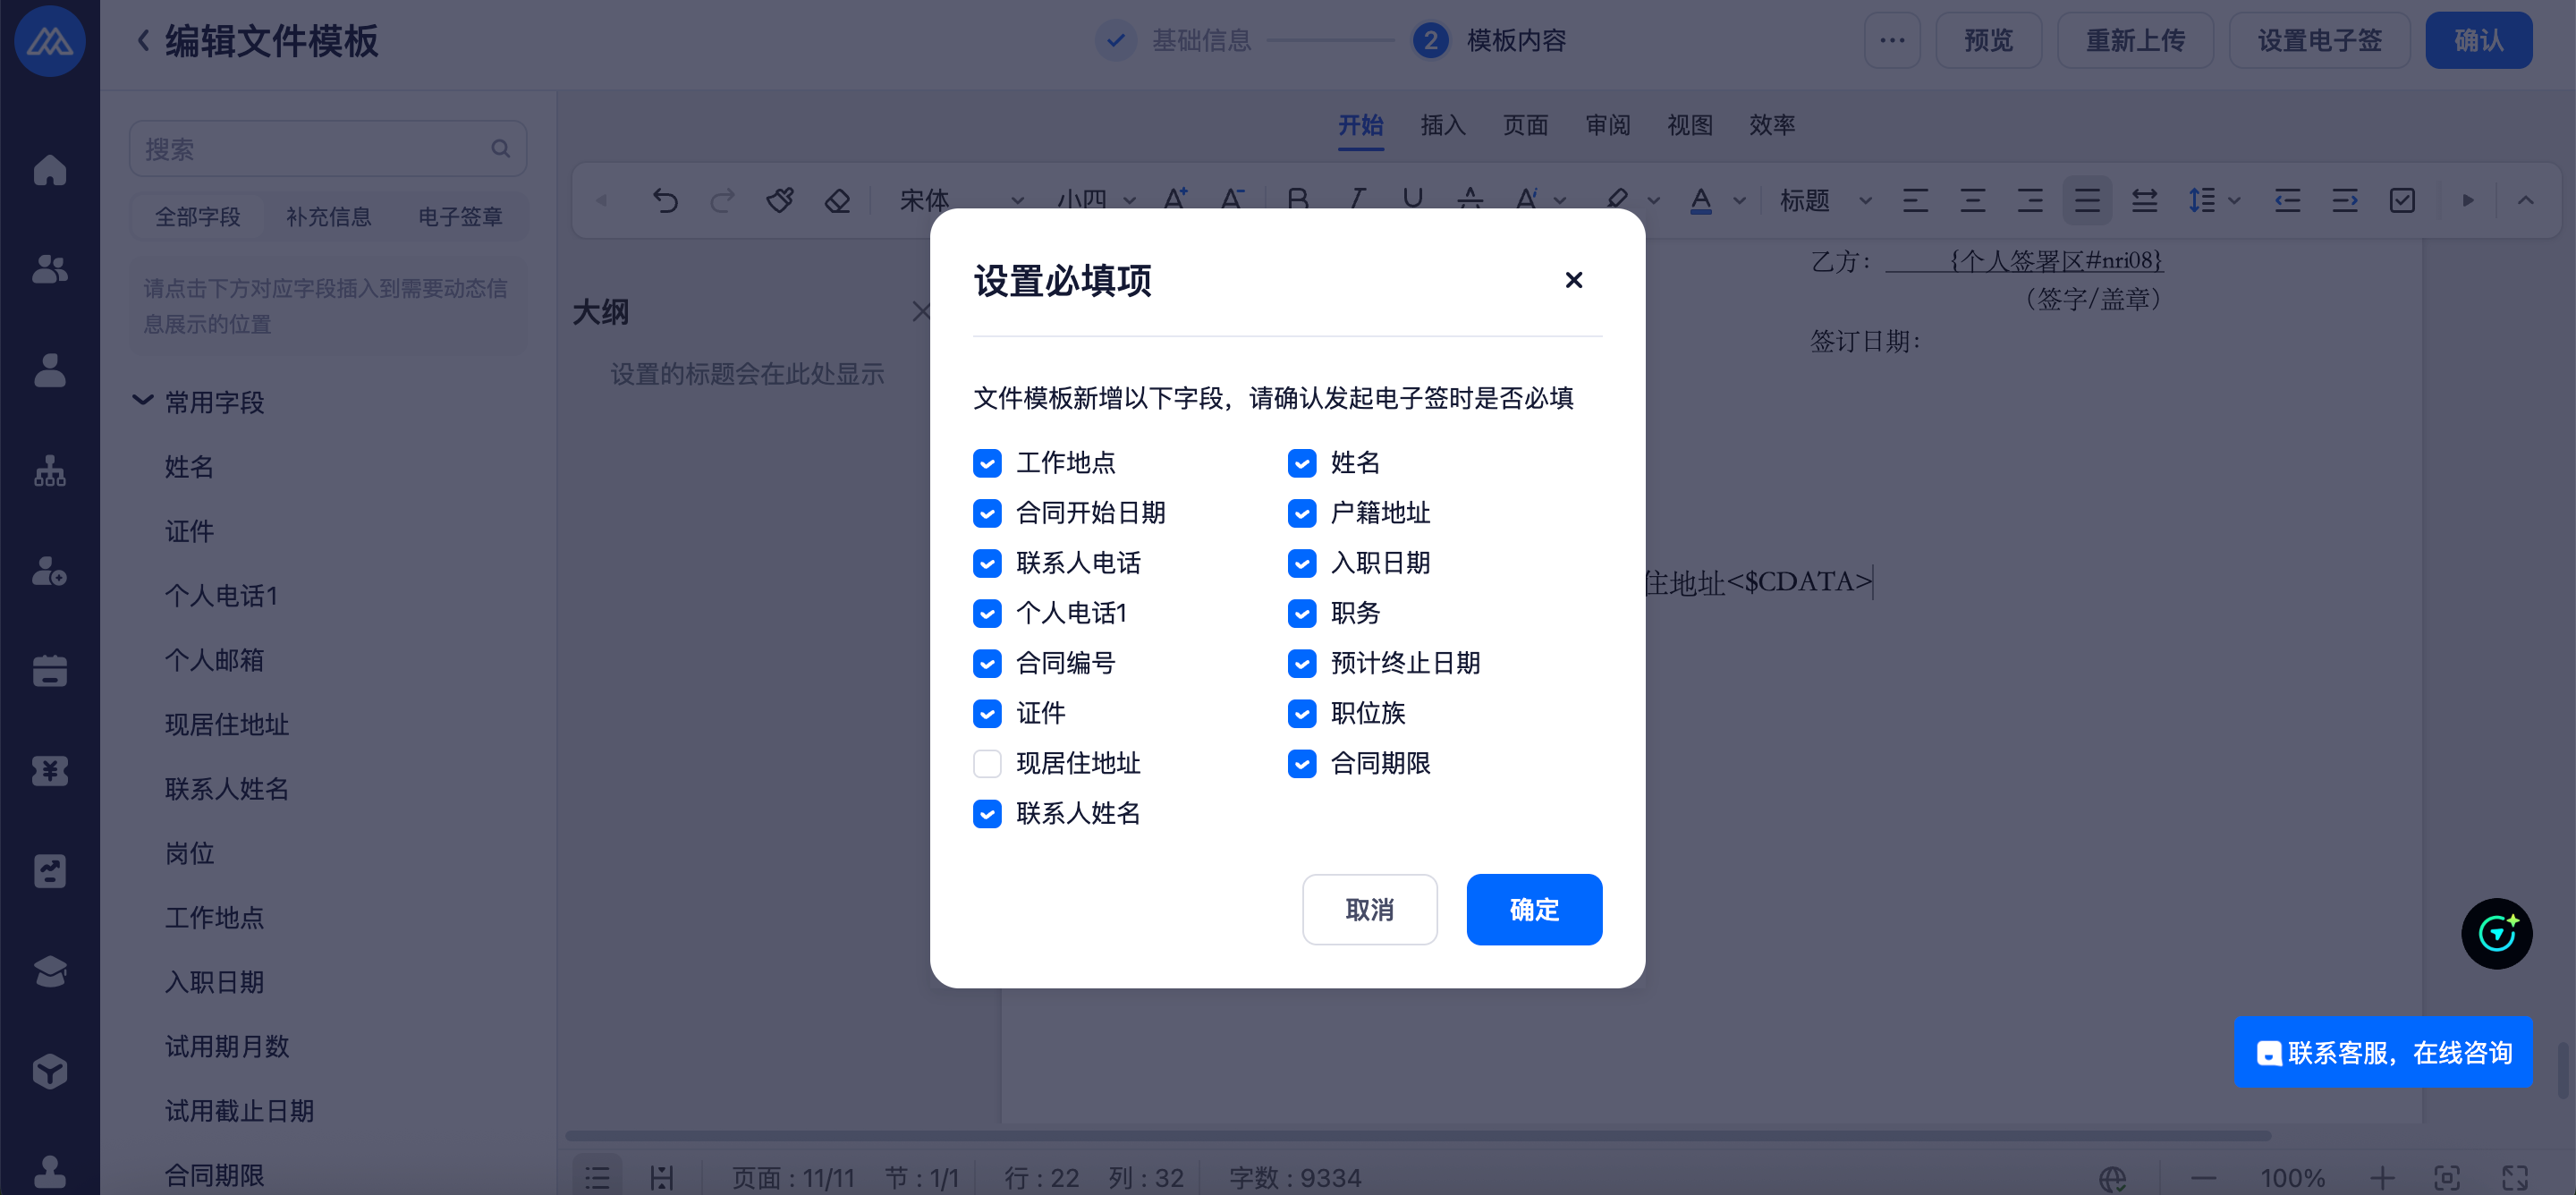Uncheck 工作地点 checkbox
This screenshot has height=1195, width=2576.
point(987,463)
